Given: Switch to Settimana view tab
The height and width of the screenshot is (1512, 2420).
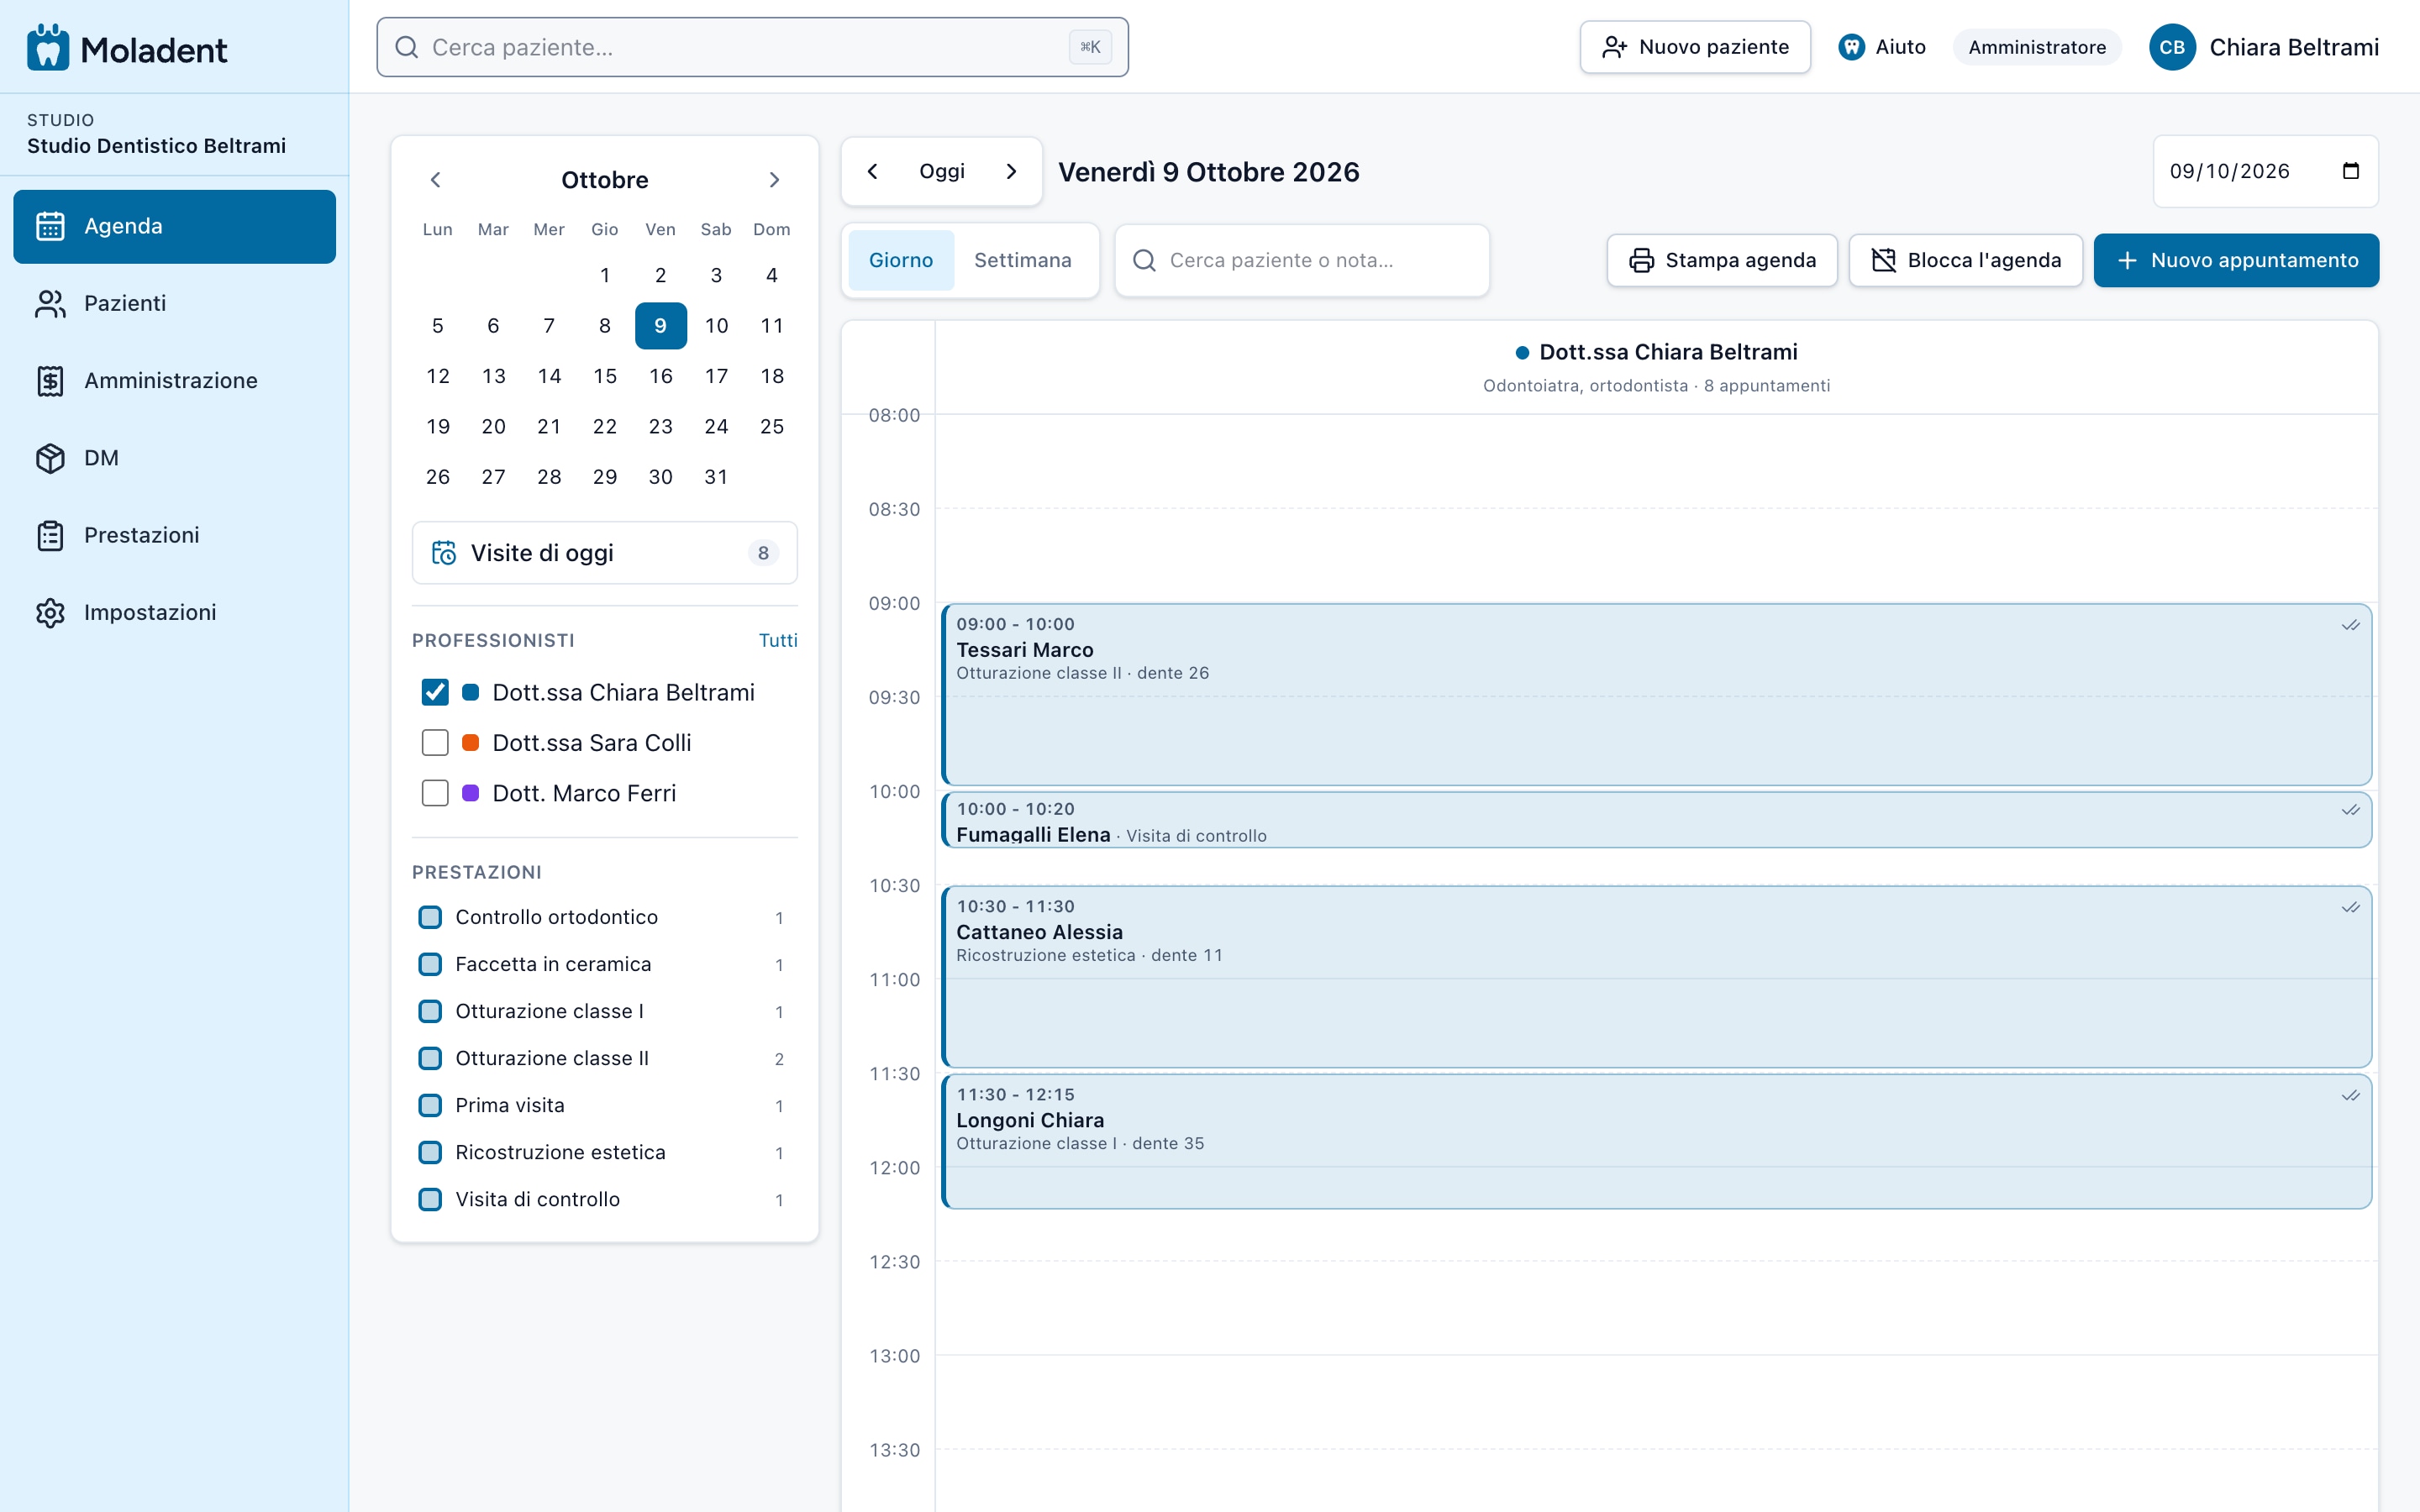Looking at the screenshot, I should point(1023,260).
